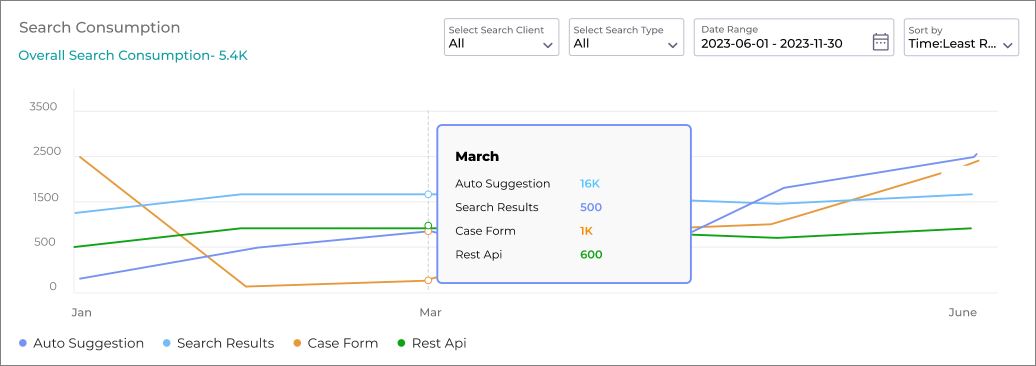Click the June x-axis label
This screenshot has height=366, width=1036.
tap(962, 312)
